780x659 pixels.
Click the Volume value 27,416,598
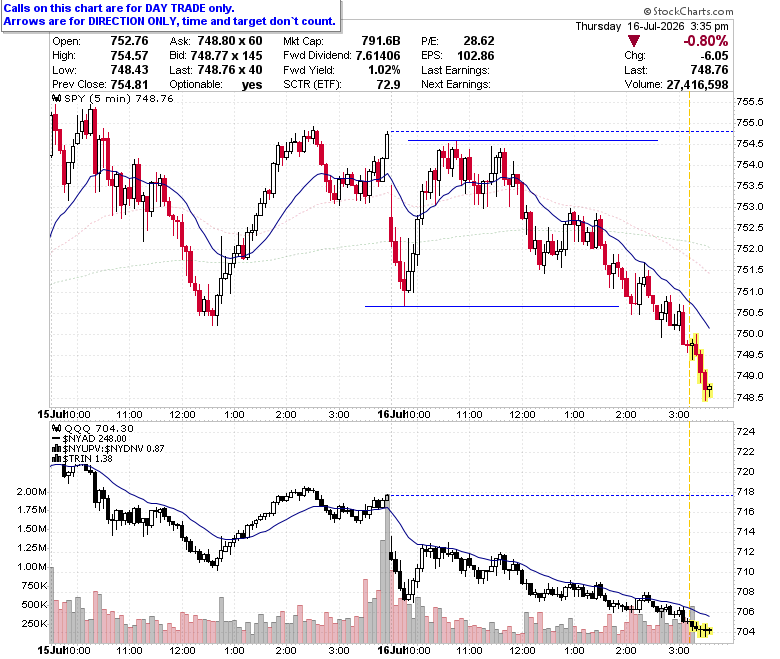point(697,85)
